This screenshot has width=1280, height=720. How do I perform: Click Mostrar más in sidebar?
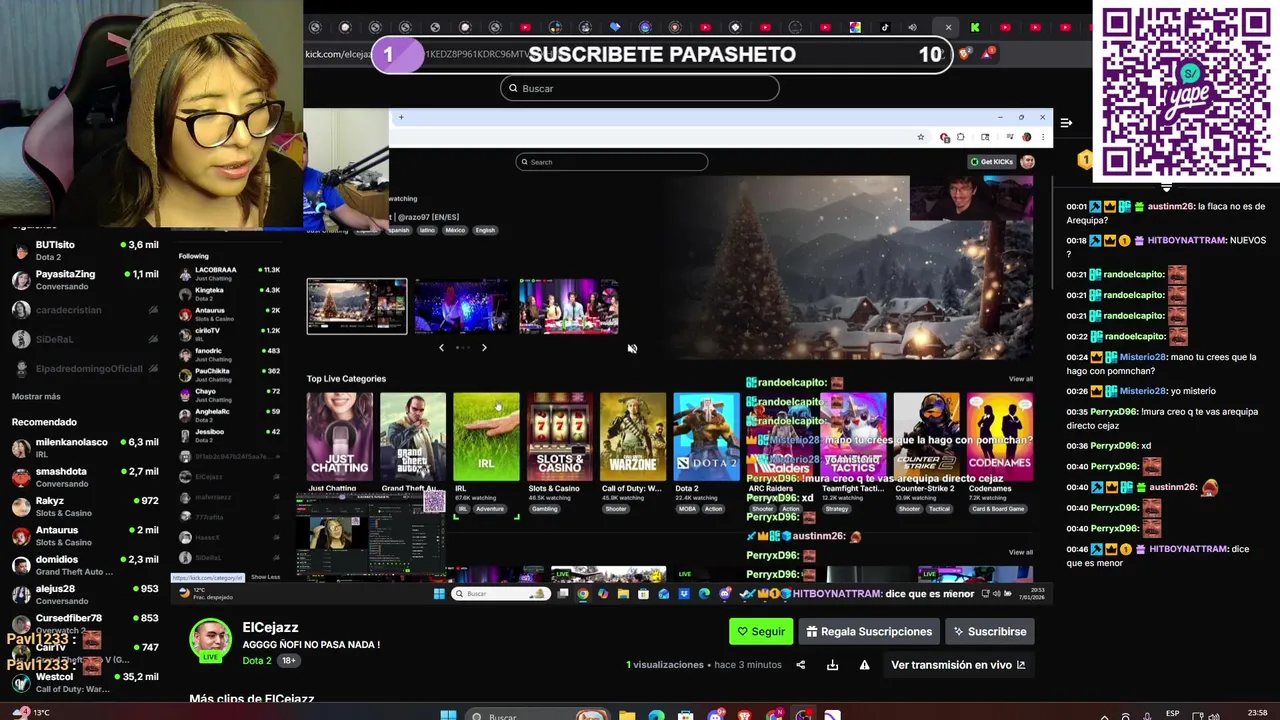36,396
